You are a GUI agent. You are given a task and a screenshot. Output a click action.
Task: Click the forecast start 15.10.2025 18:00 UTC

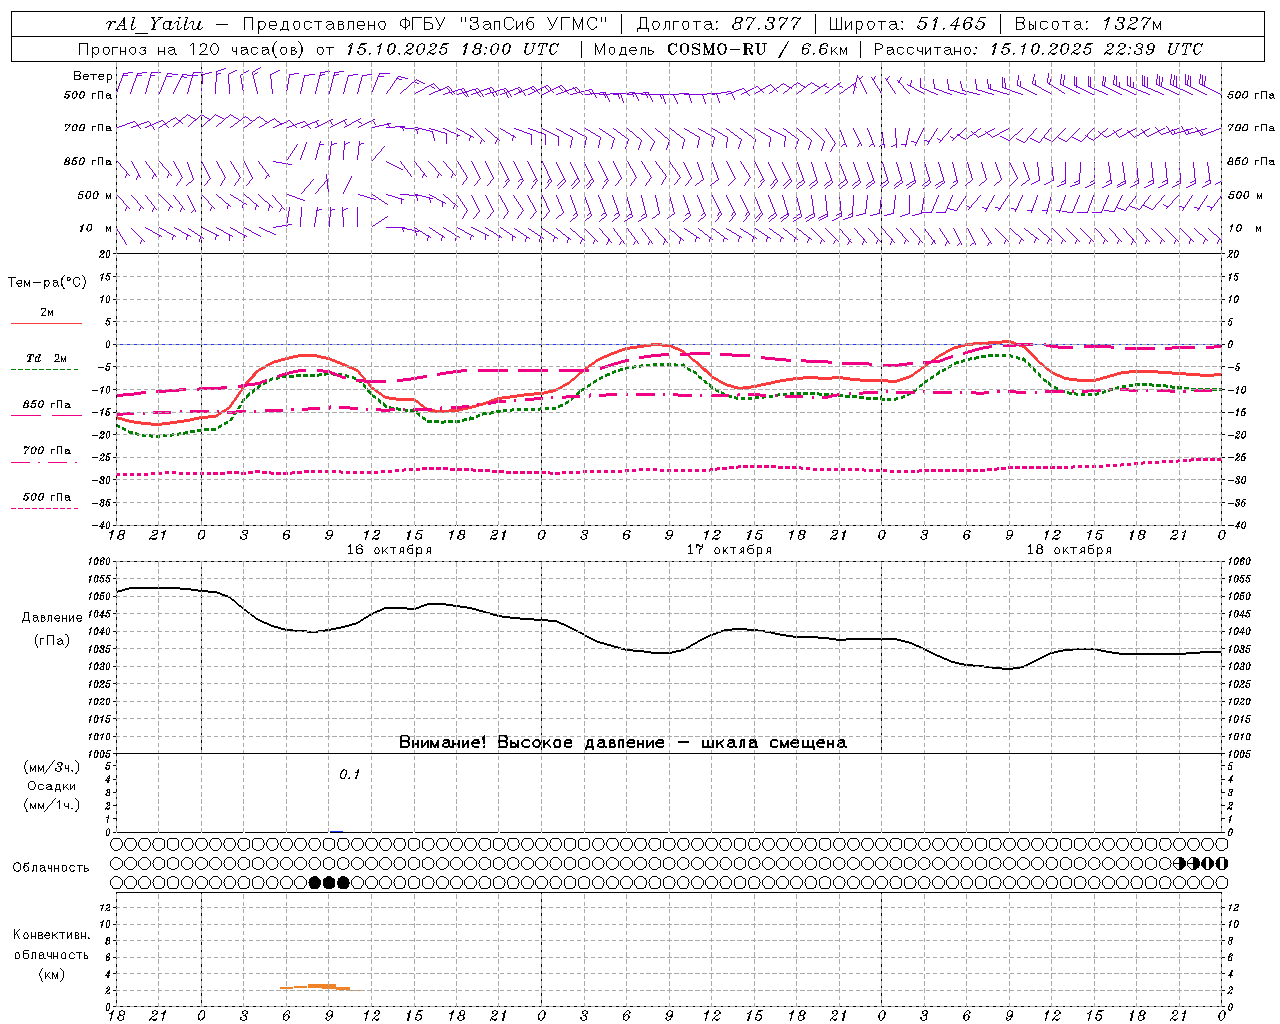(452, 49)
